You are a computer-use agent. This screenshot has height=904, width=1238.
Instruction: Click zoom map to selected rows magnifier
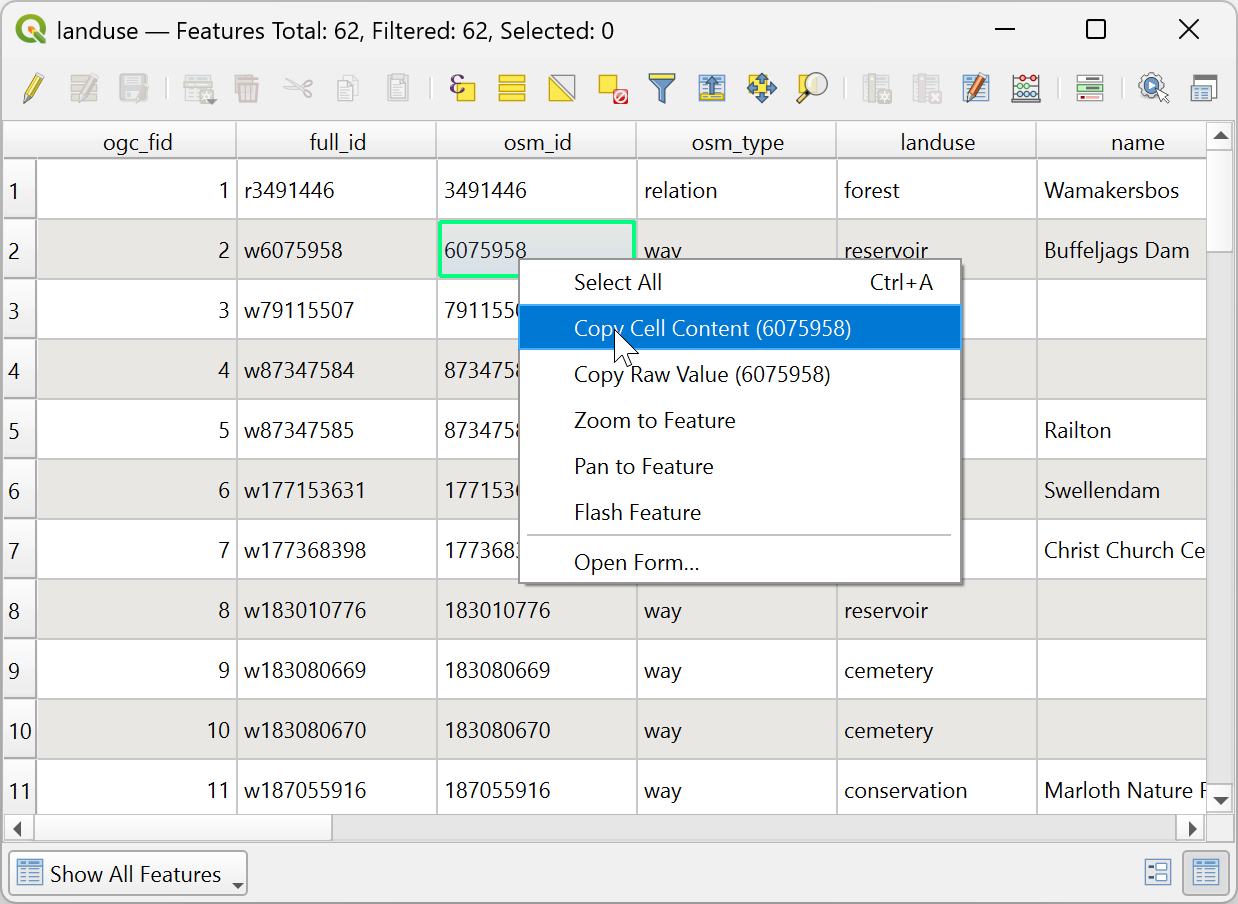pos(812,88)
